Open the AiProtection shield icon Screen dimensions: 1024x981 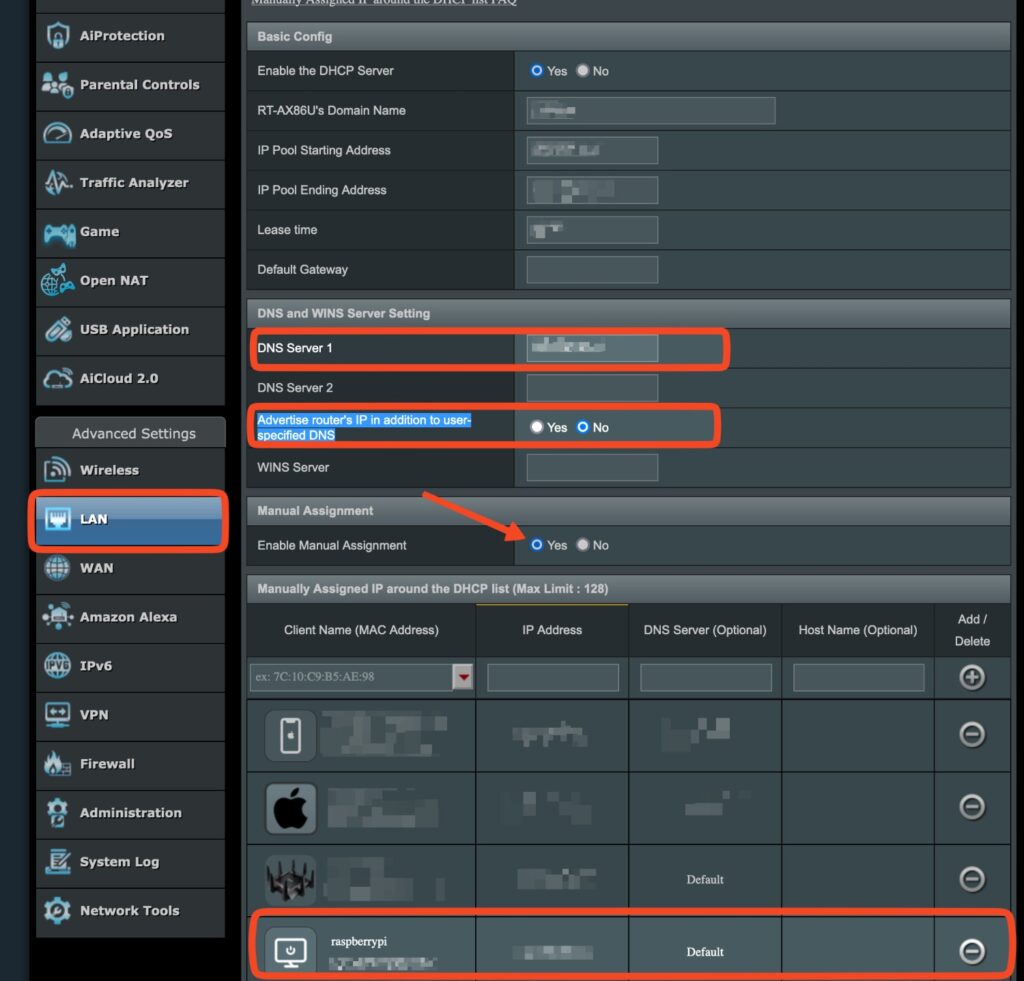pos(57,36)
